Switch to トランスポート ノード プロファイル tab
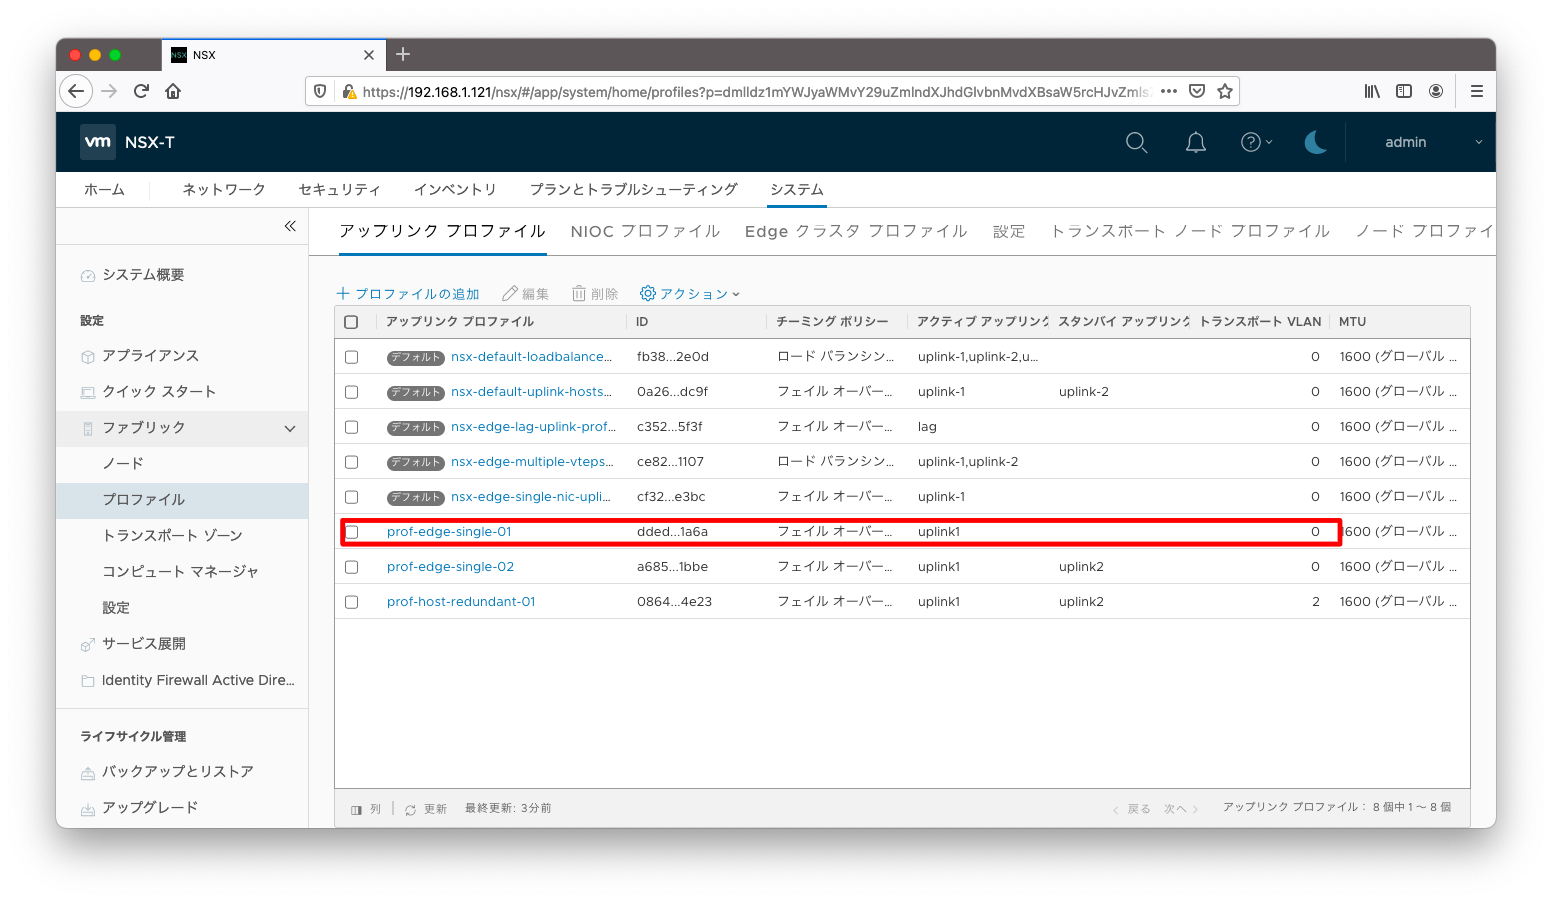This screenshot has width=1552, height=902. (1190, 231)
